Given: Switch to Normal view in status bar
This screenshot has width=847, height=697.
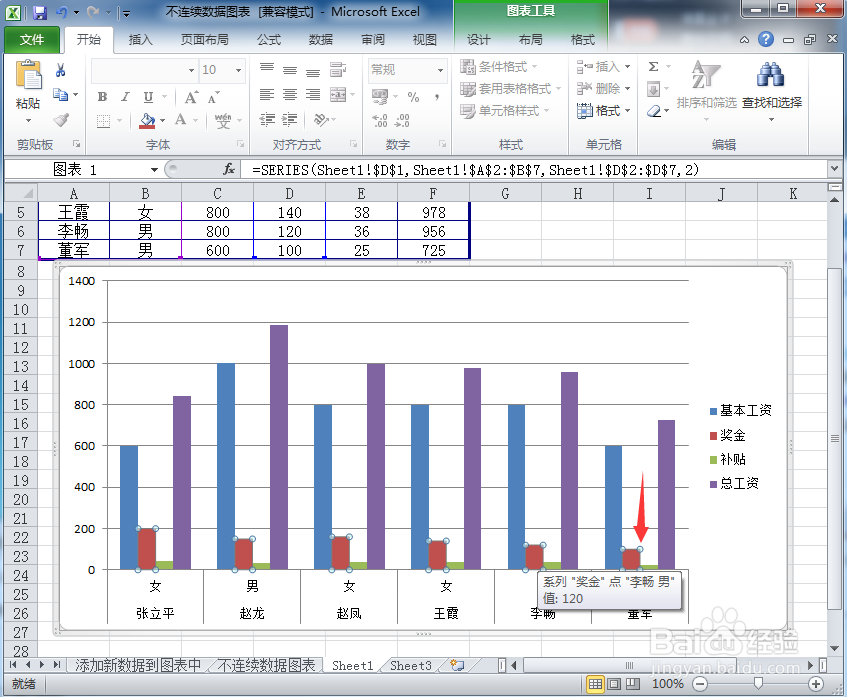Looking at the screenshot, I should [x=595, y=684].
